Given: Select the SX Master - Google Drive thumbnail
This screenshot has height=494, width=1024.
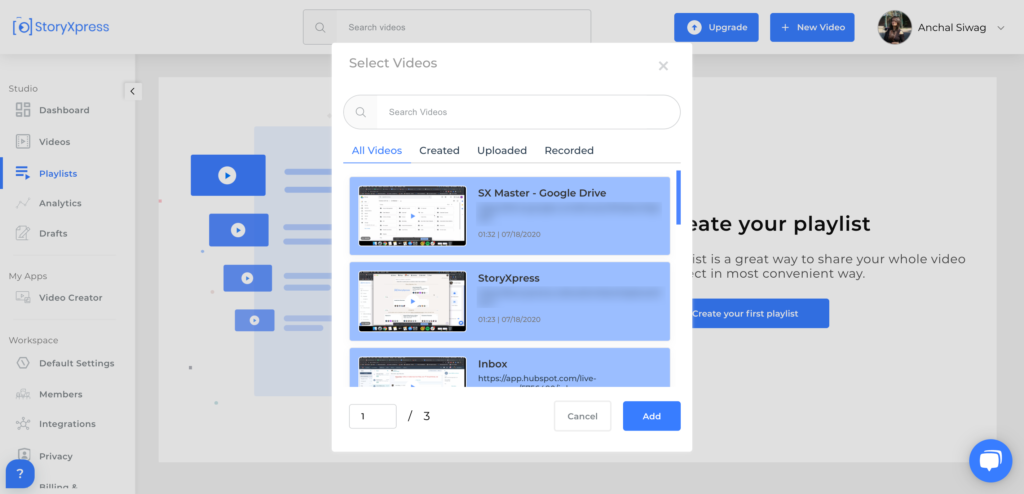Looking at the screenshot, I should tap(412, 216).
